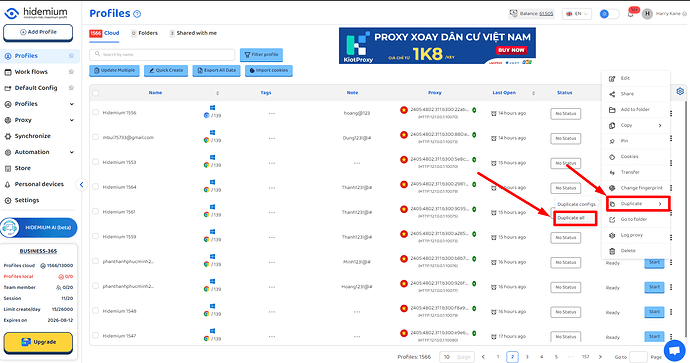690x363 pixels.
Task: Click the Quick Create button
Action: click(x=166, y=70)
